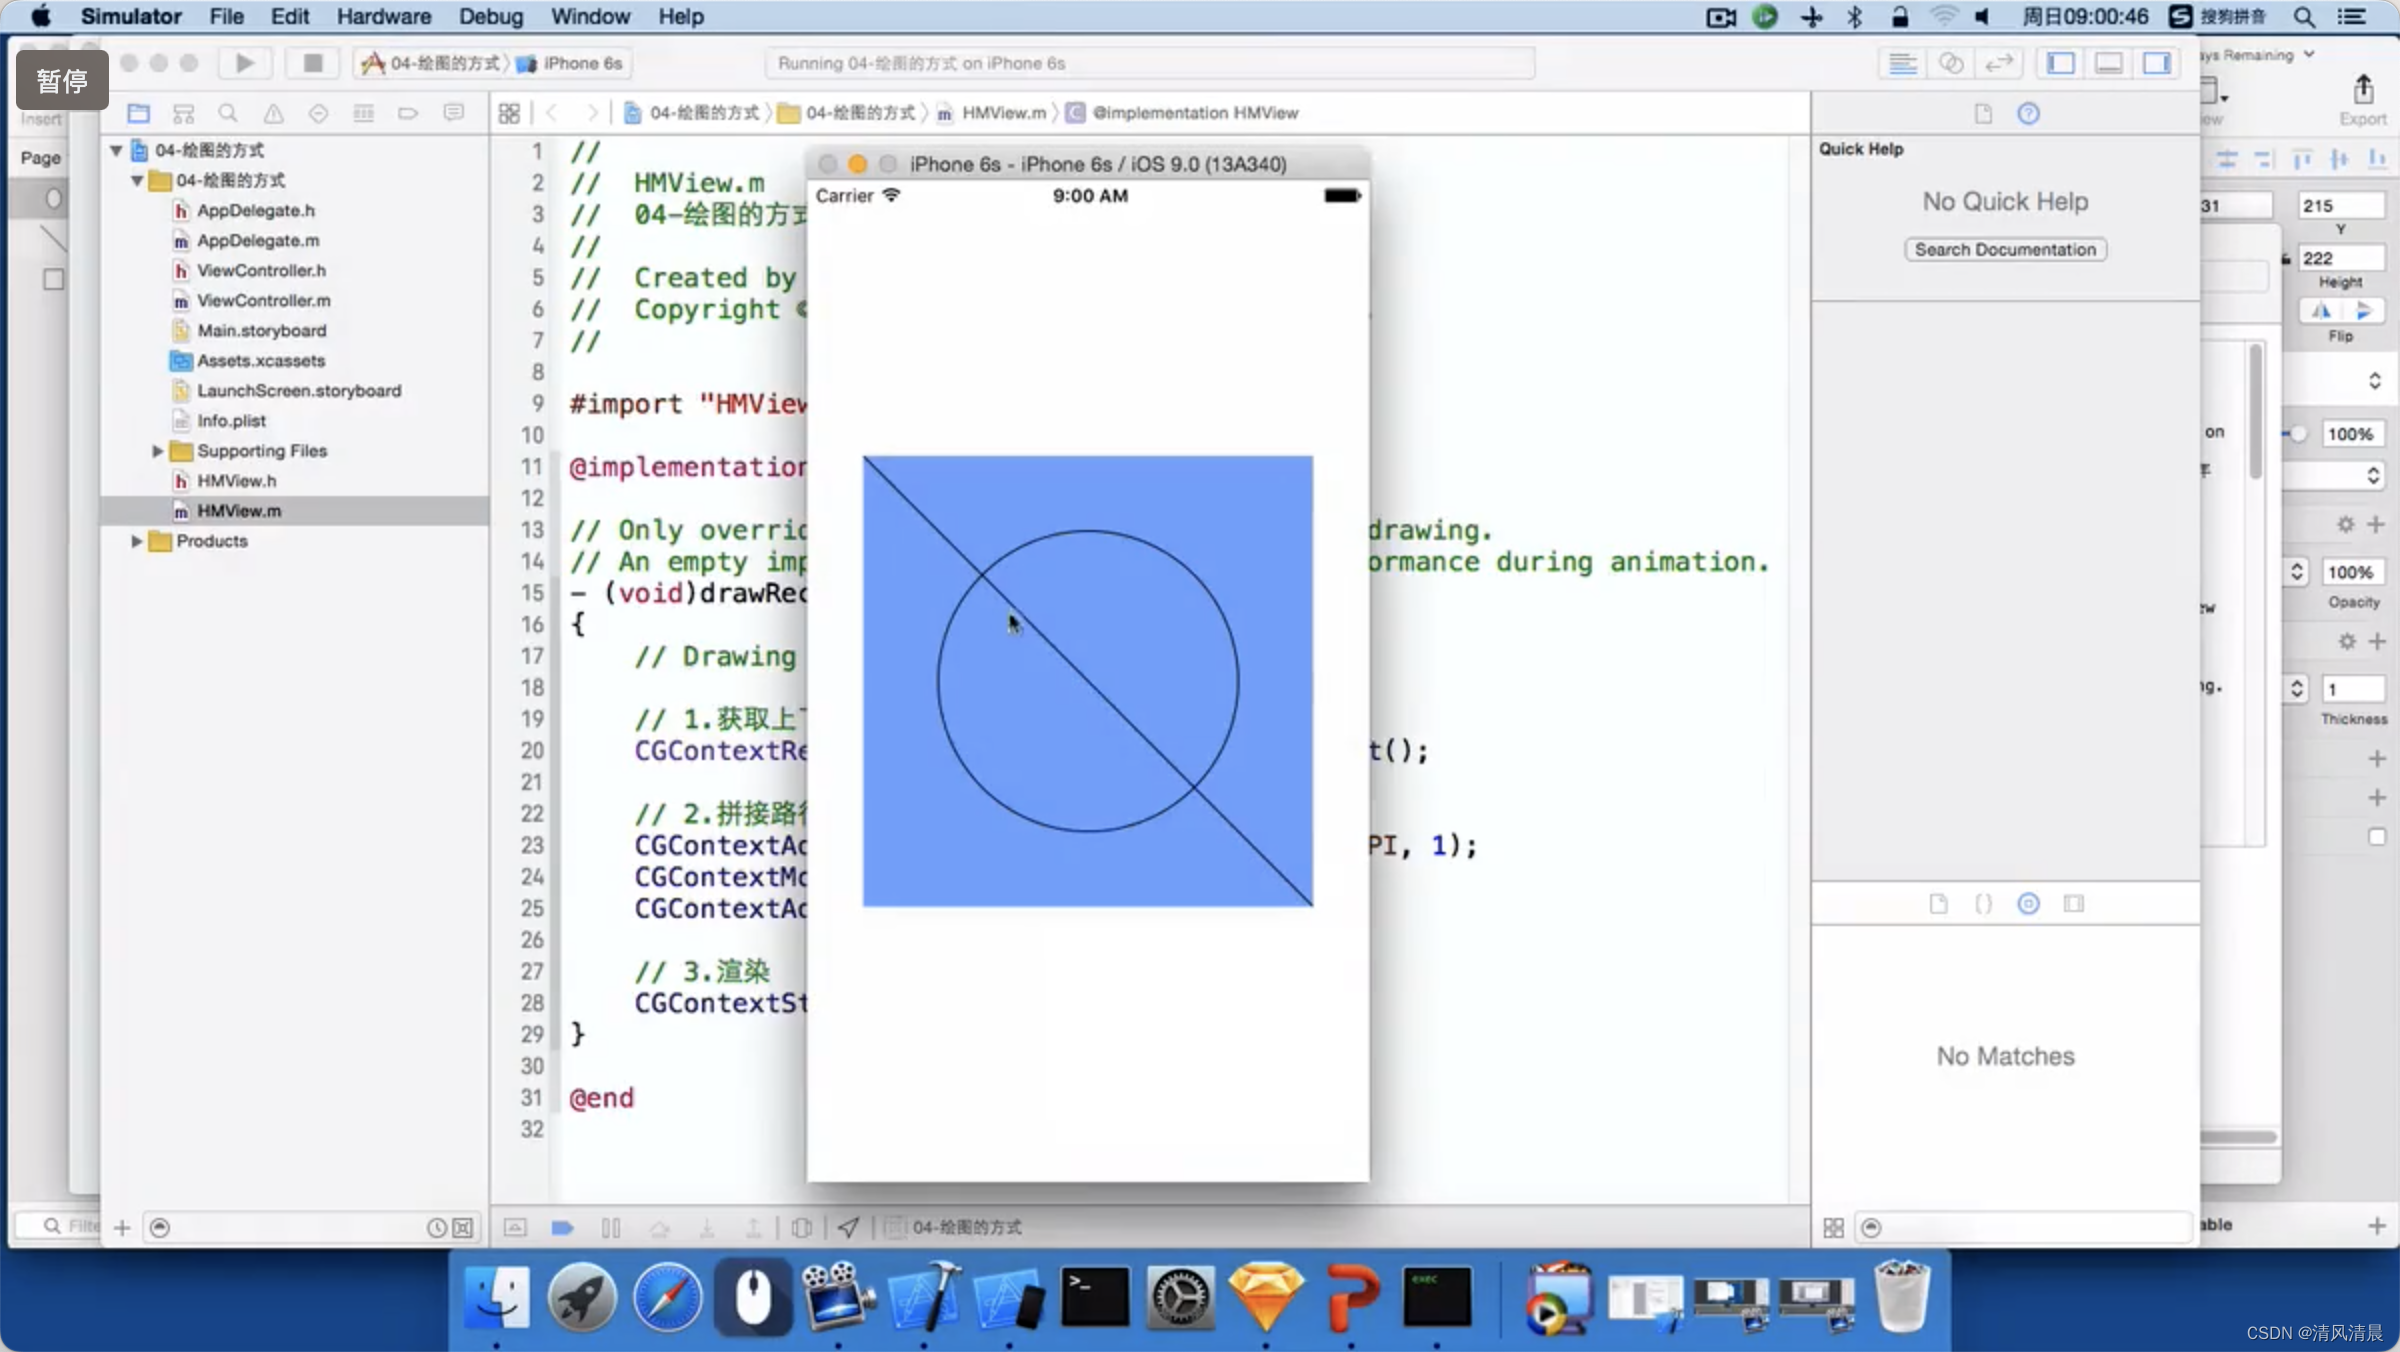The height and width of the screenshot is (1352, 2400).
Task: Click the Debug view hierarchy icon
Action: point(801,1227)
